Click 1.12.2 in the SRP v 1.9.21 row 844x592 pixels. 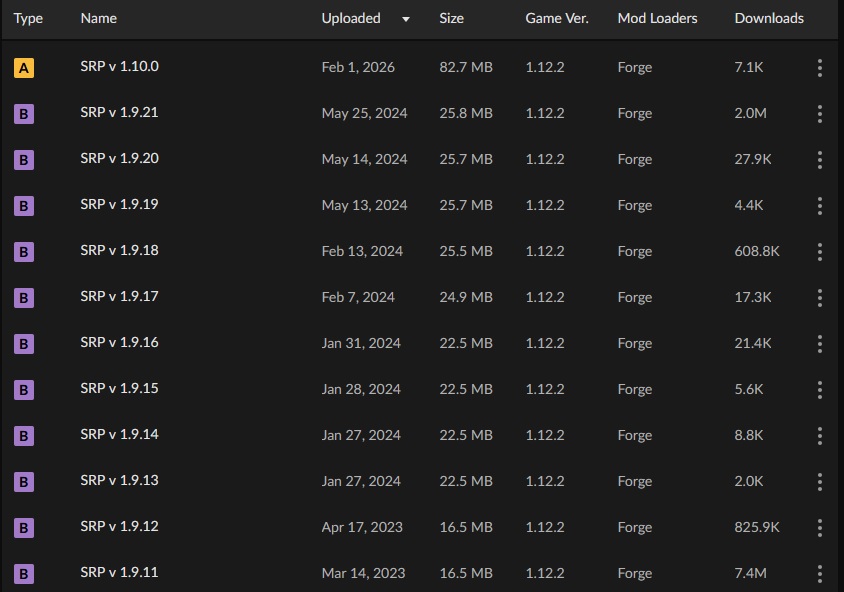coord(545,114)
